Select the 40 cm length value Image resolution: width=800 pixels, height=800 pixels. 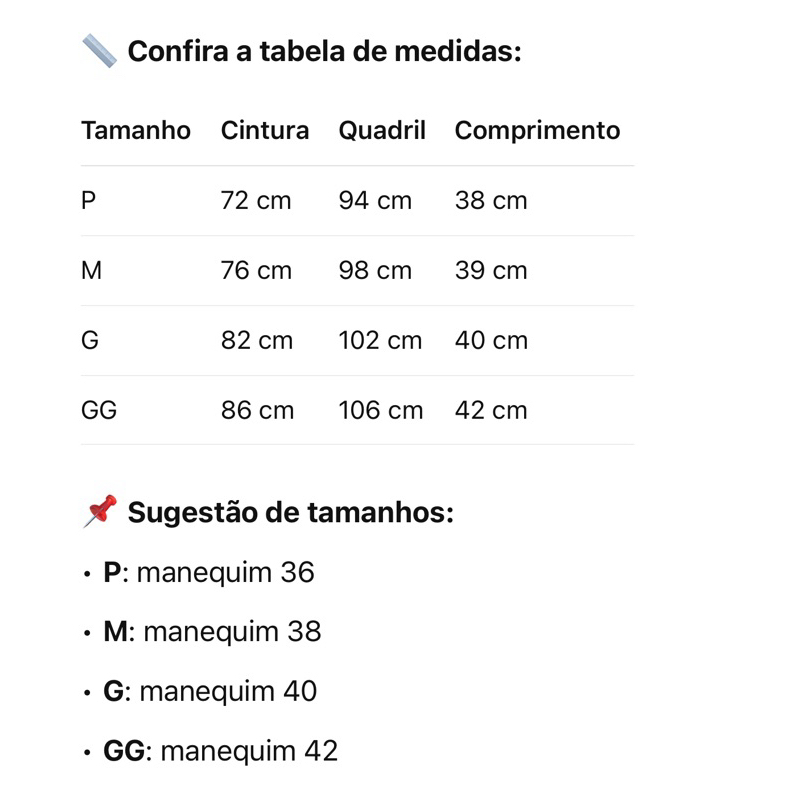[491, 341]
